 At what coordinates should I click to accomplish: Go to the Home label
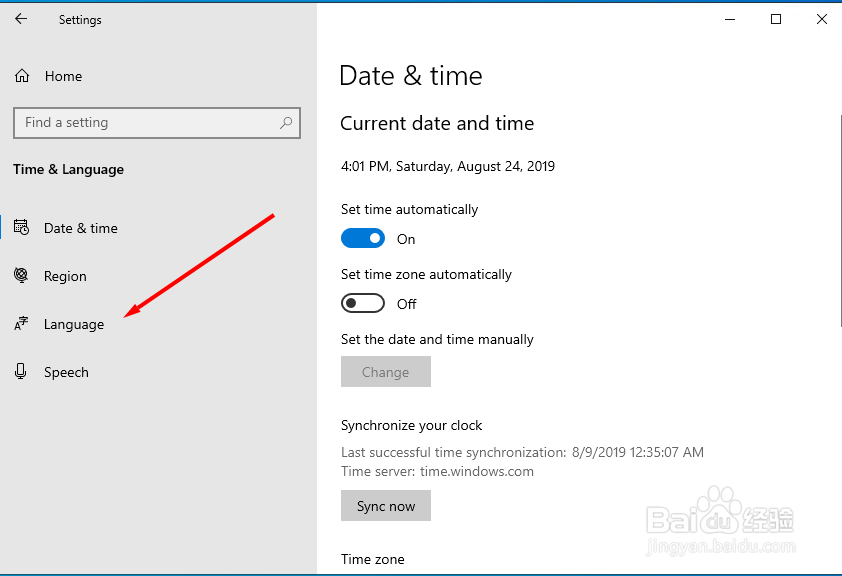click(x=63, y=76)
